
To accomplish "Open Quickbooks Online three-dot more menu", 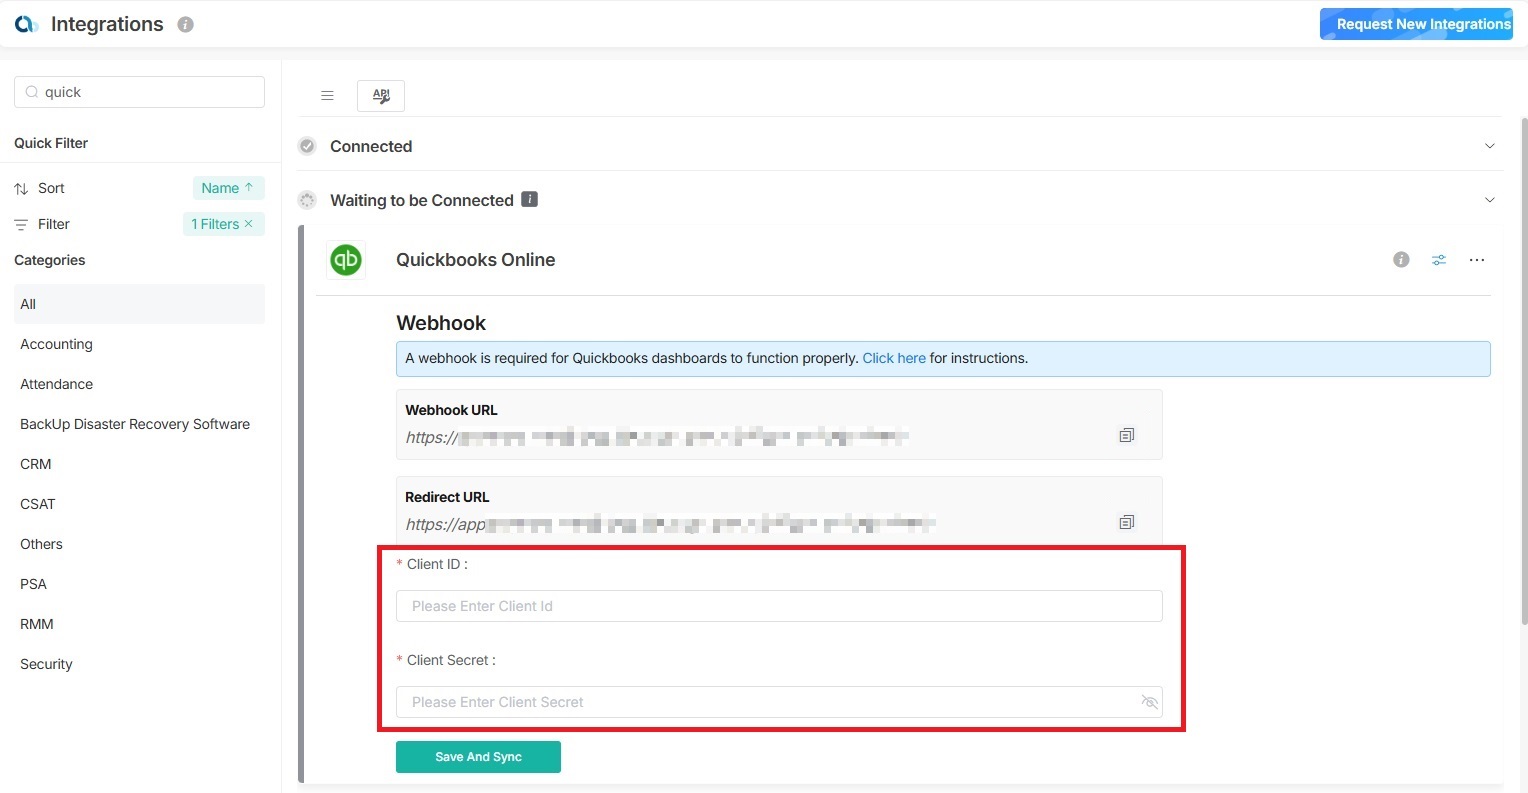I will (x=1476, y=260).
